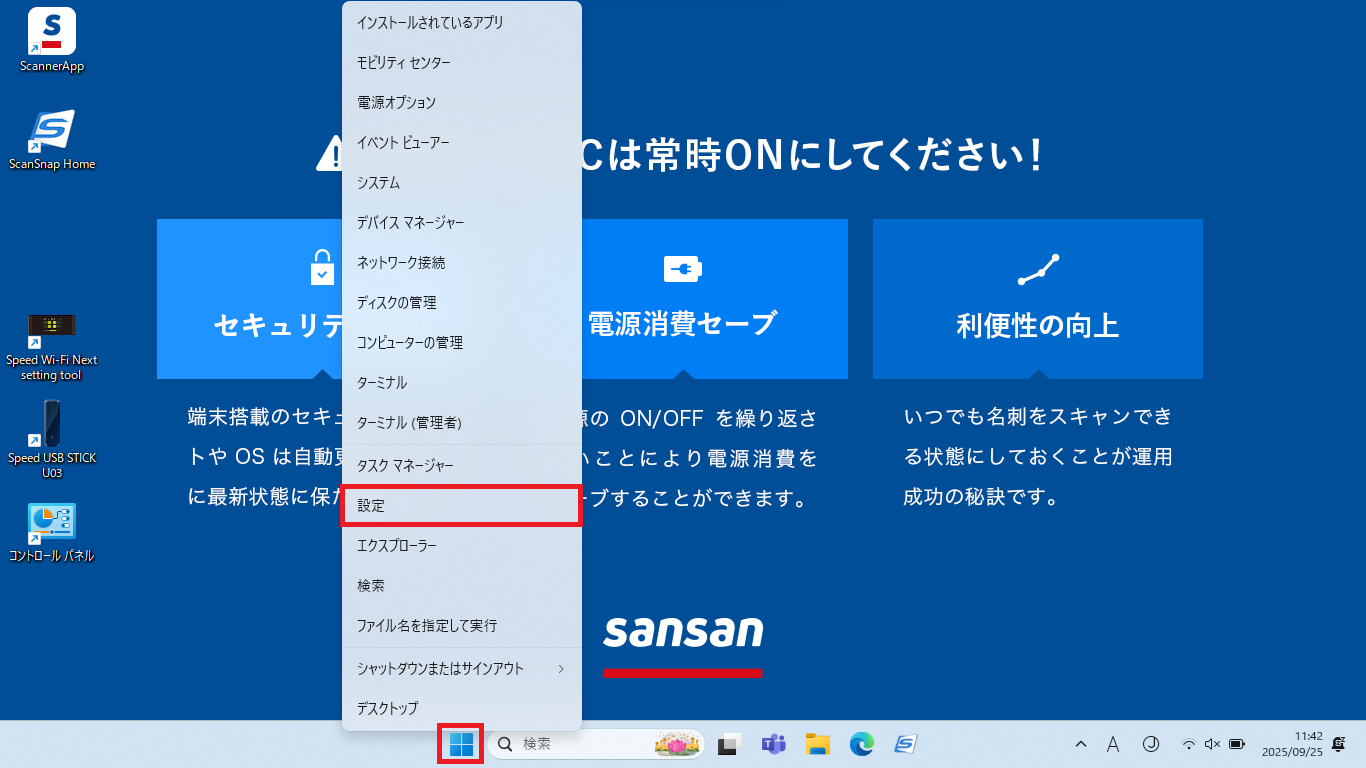Open the clock showing 11:42 and date
This screenshot has width=1366, height=768.
coord(1290,744)
